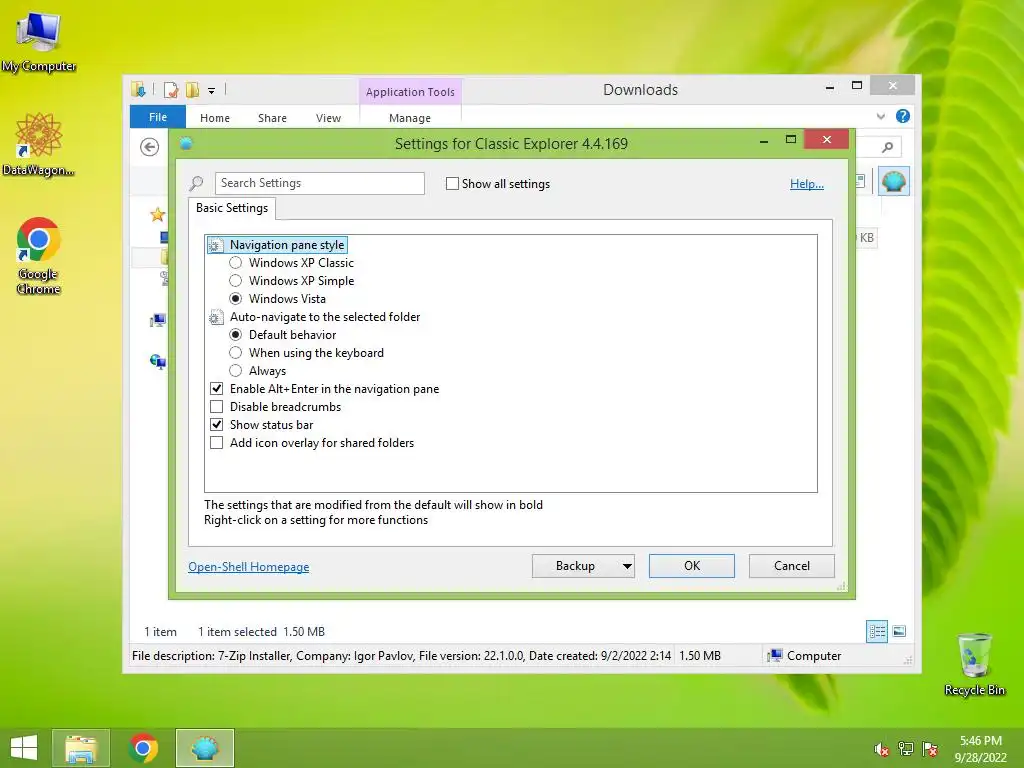Open the Open-Shell Homepage link
The height and width of the screenshot is (768, 1024).
click(249, 567)
